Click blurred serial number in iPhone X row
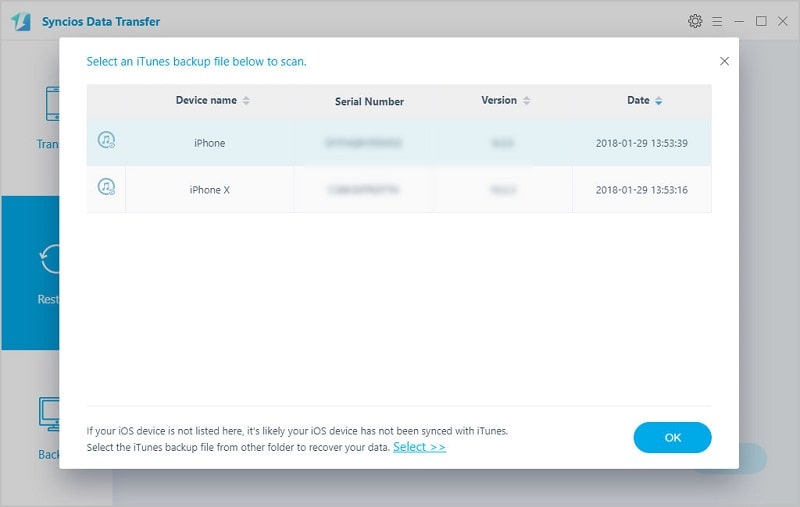800x507 pixels. coord(363,190)
